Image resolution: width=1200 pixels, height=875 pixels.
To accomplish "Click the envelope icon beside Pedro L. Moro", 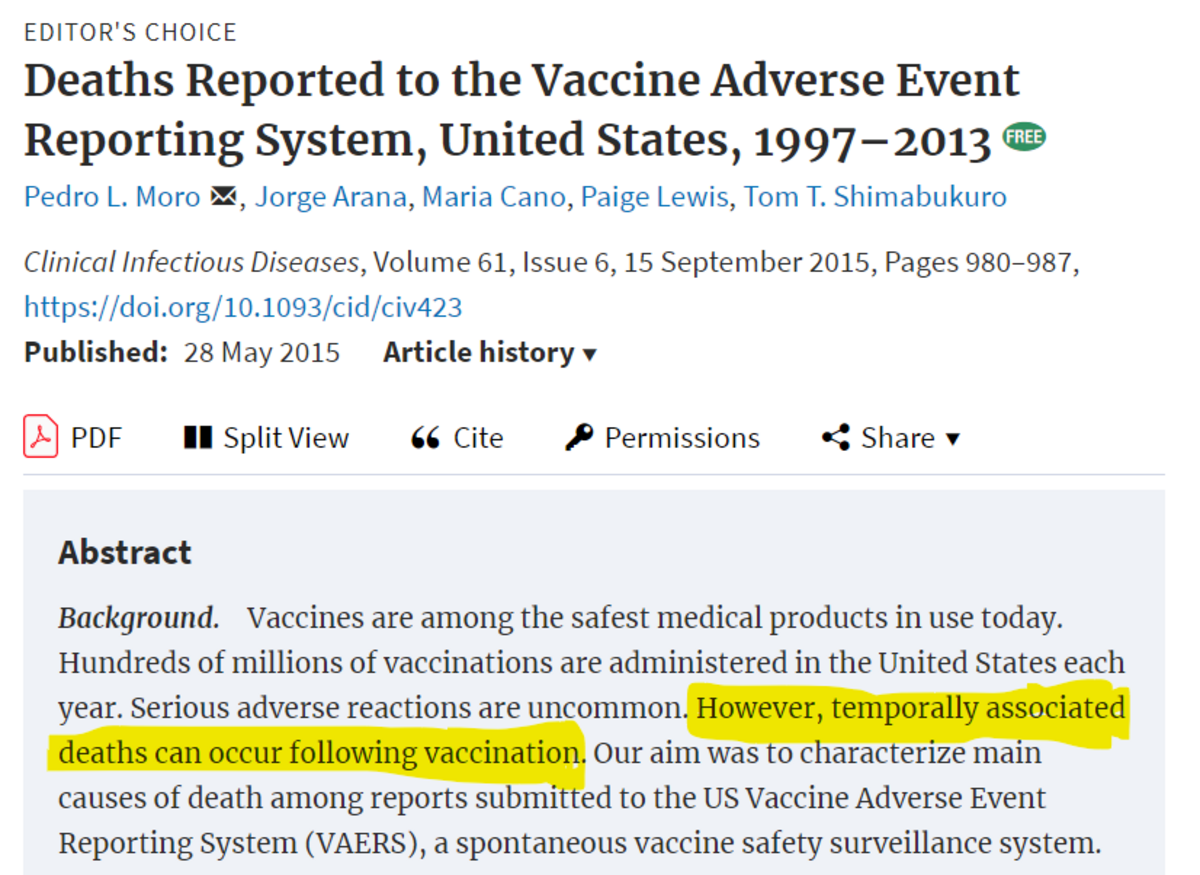I will coord(224,197).
